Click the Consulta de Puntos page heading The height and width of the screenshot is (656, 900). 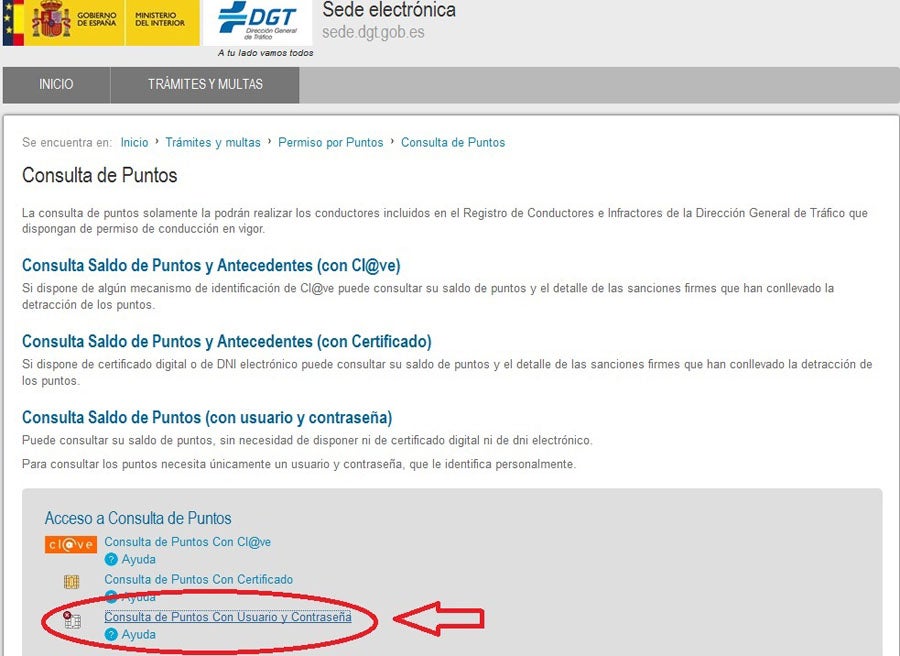tap(100, 175)
